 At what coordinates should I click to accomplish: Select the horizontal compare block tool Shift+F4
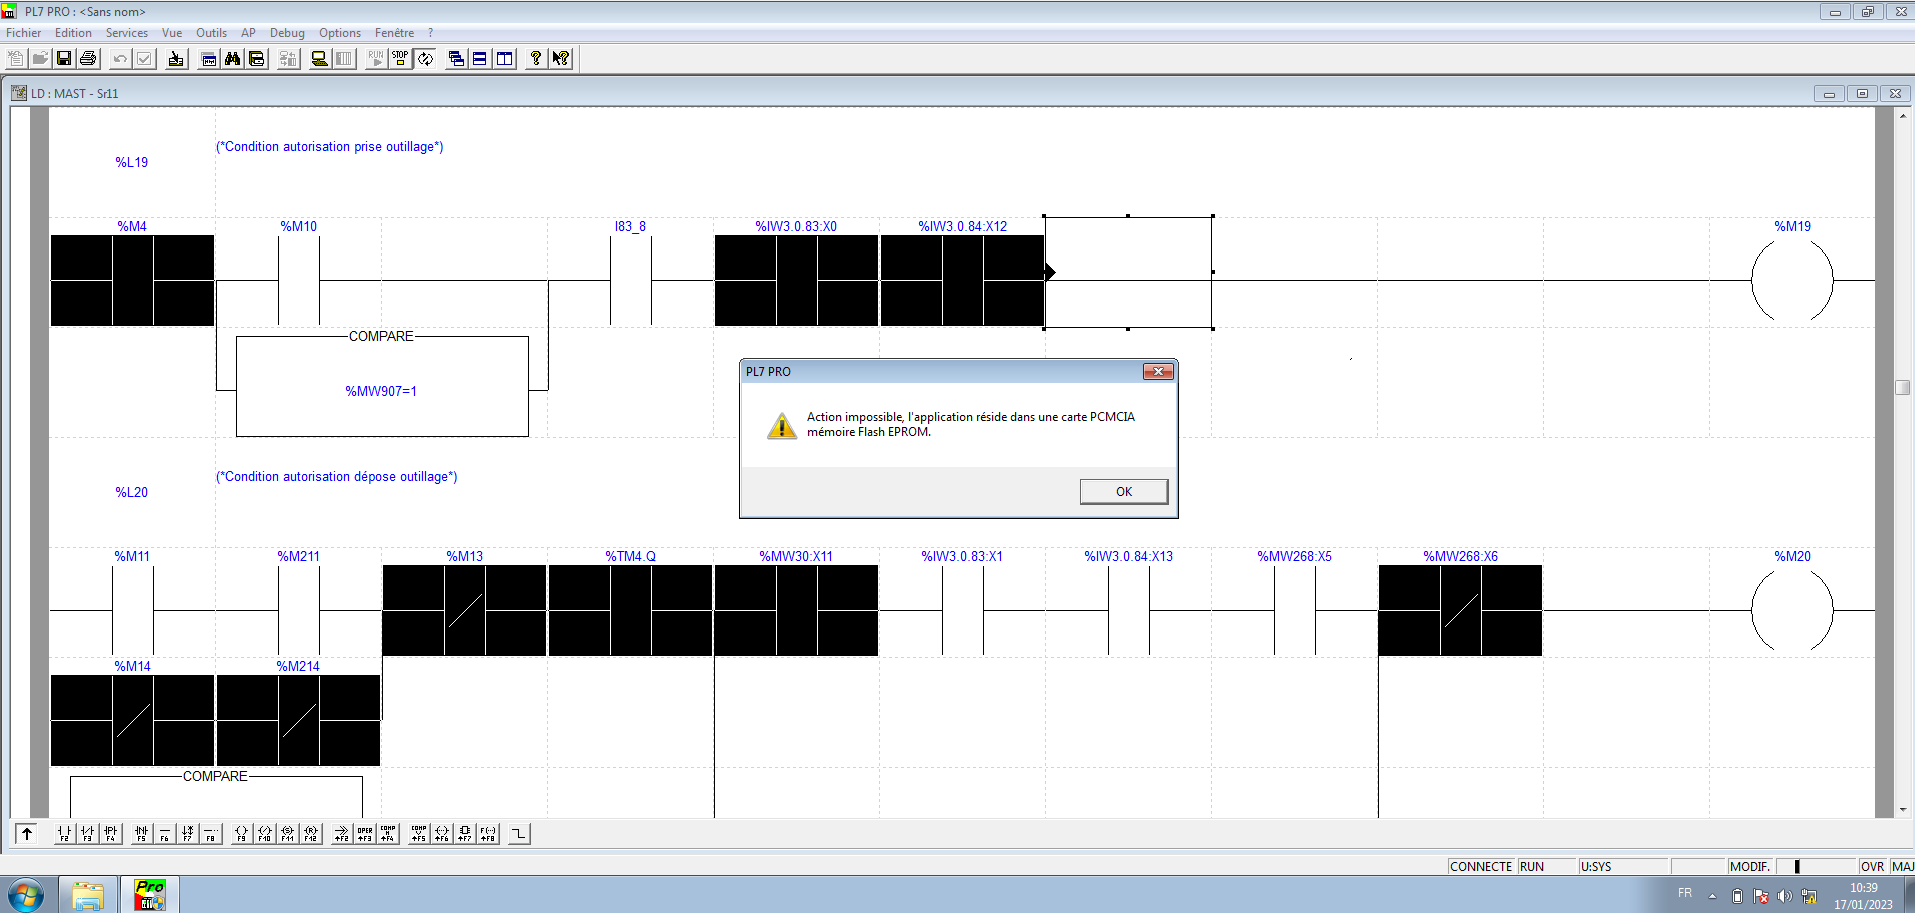click(388, 833)
